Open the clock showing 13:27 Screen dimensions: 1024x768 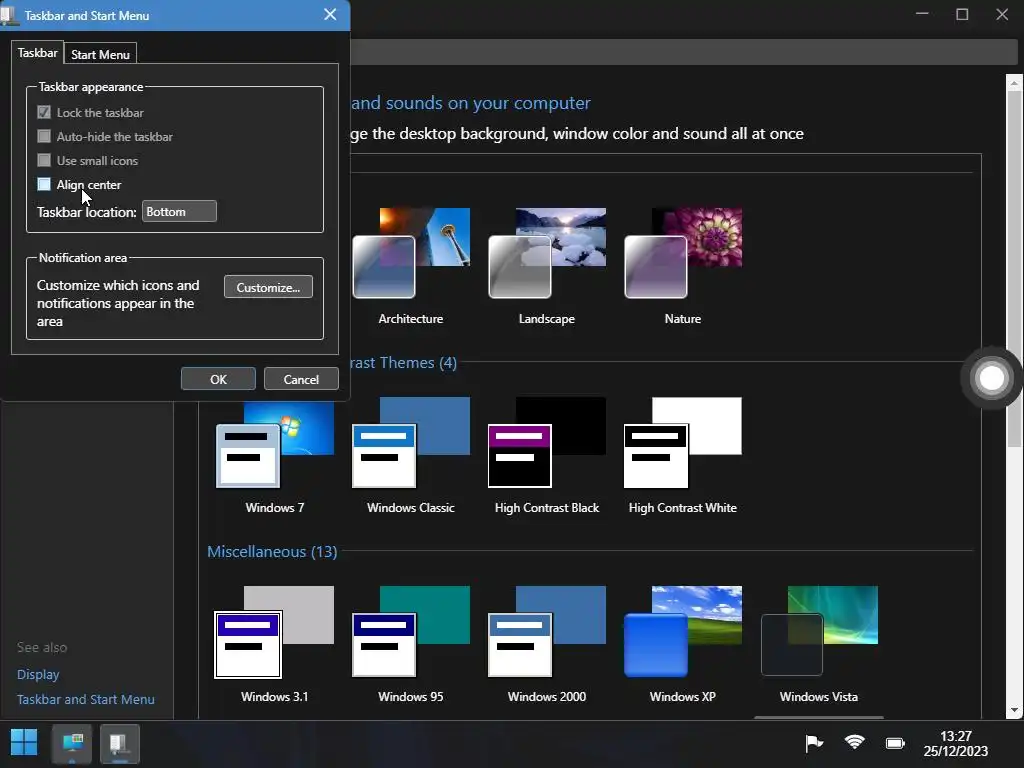tap(955, 744)
